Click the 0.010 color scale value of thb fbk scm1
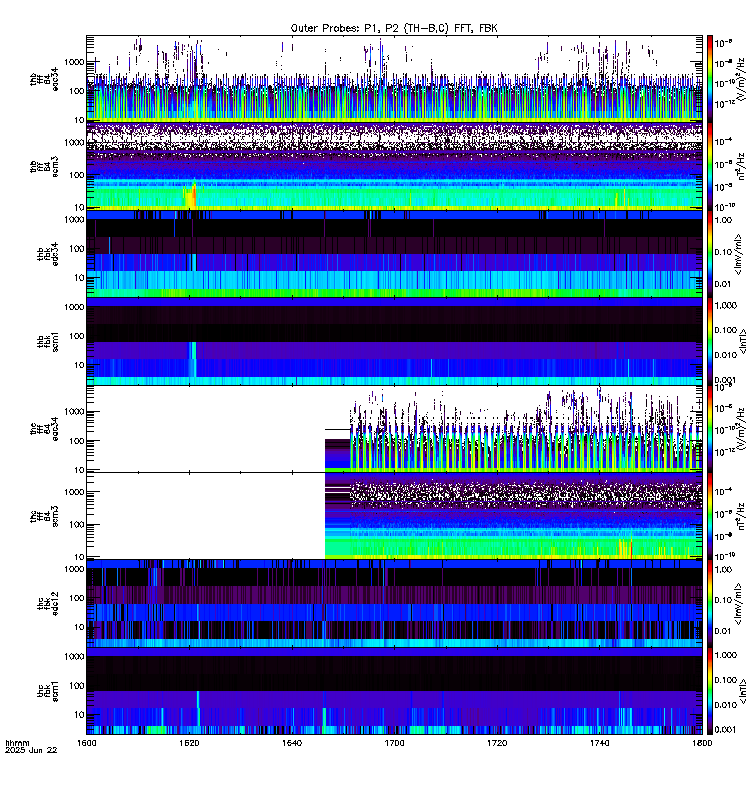The height and width of the screenshot is (800, 750). (x=726, y=355)
